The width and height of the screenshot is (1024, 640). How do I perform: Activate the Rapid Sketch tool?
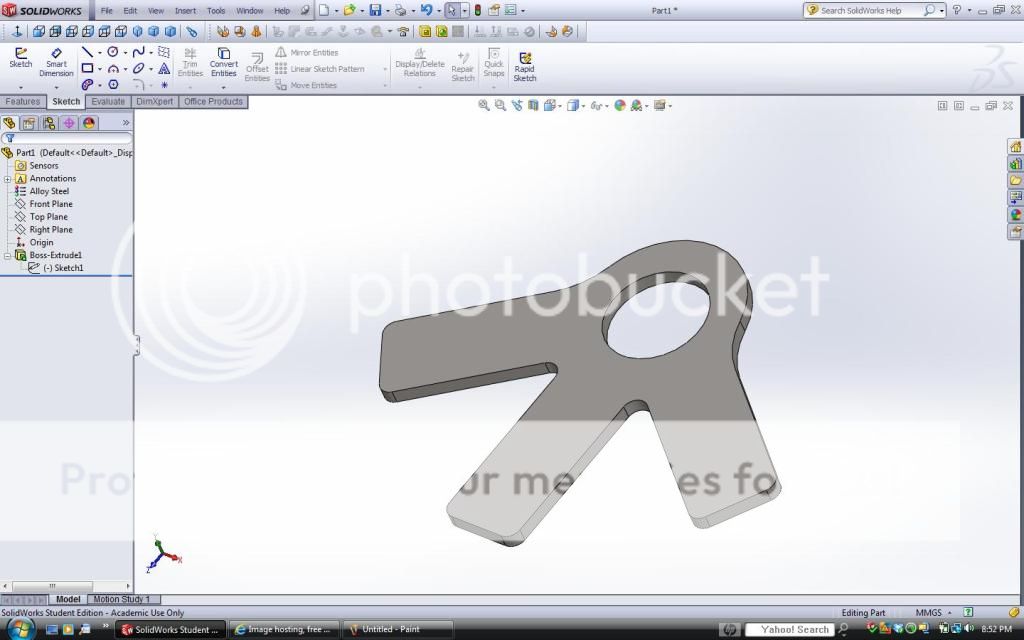525,66
